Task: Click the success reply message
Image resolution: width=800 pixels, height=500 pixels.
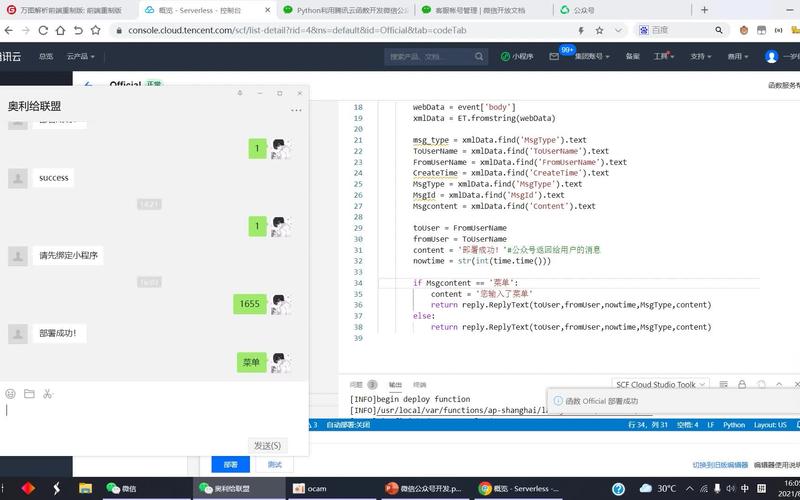Action: [x=54, y=178]
